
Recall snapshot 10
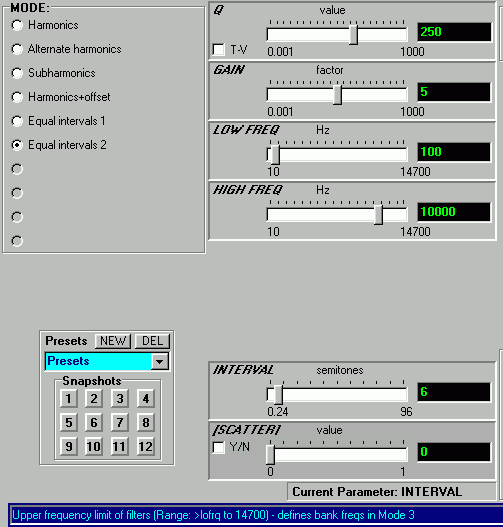coord(94,447)
